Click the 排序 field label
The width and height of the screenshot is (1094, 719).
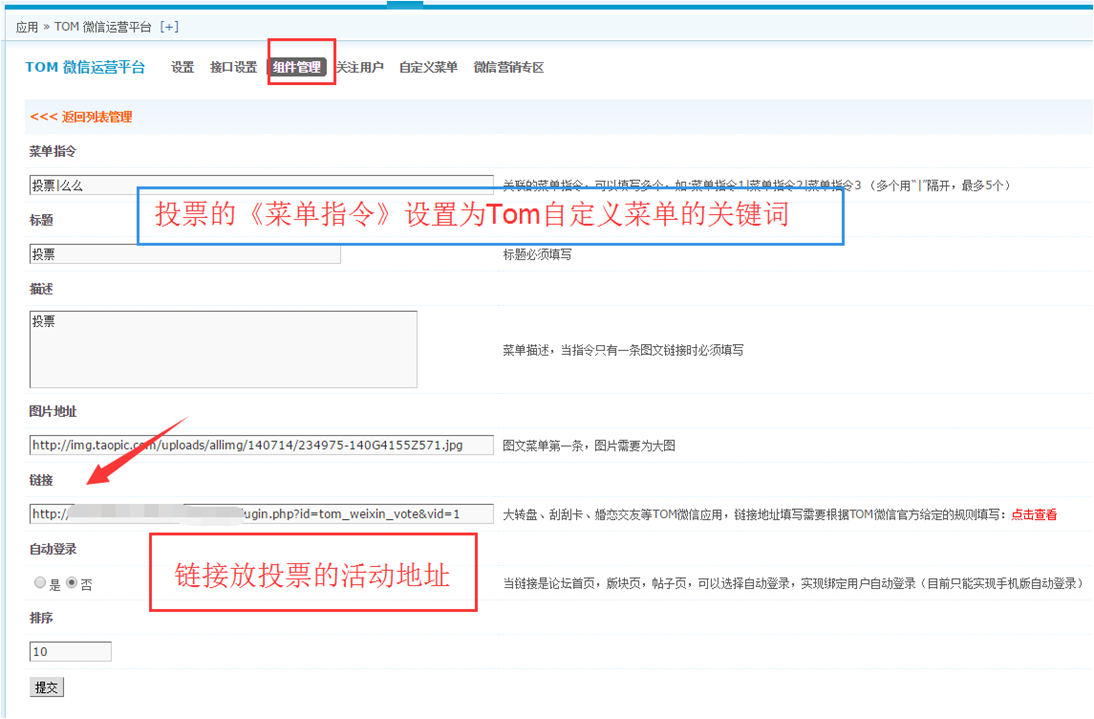tap(41, 617)
